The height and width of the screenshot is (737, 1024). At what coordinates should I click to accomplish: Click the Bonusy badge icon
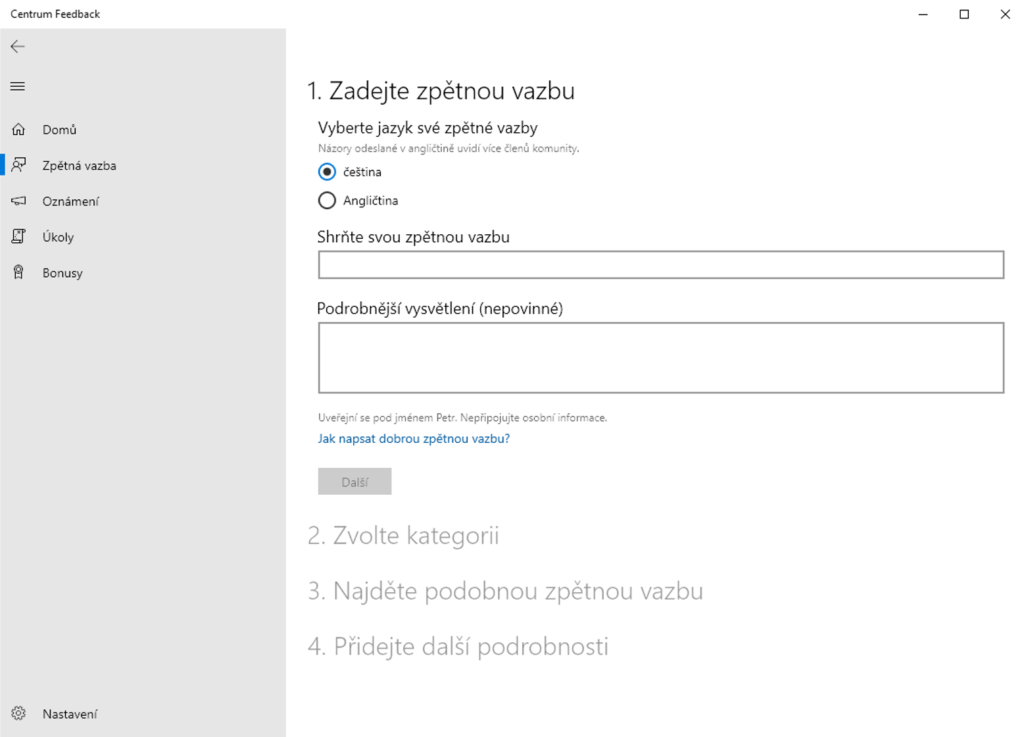(x=18, y=273)
